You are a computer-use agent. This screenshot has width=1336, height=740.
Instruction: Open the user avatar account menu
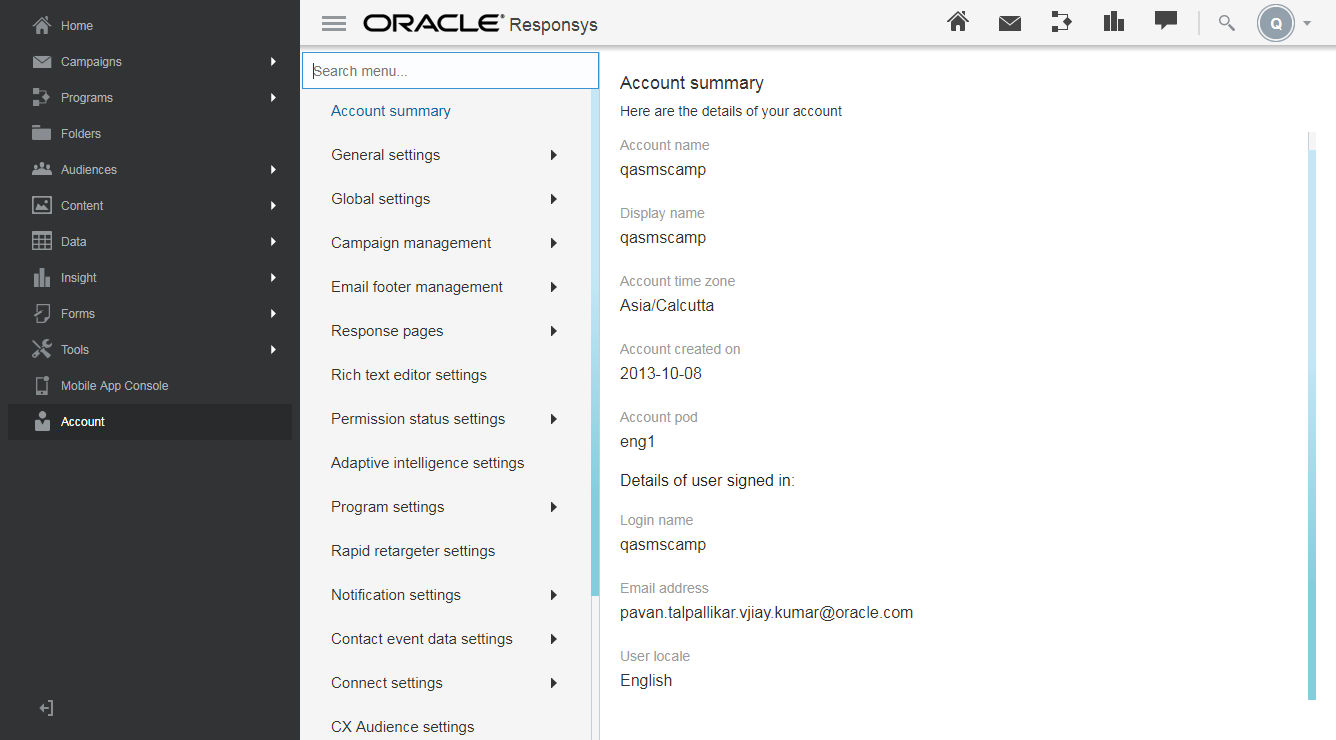point(1275,22)
